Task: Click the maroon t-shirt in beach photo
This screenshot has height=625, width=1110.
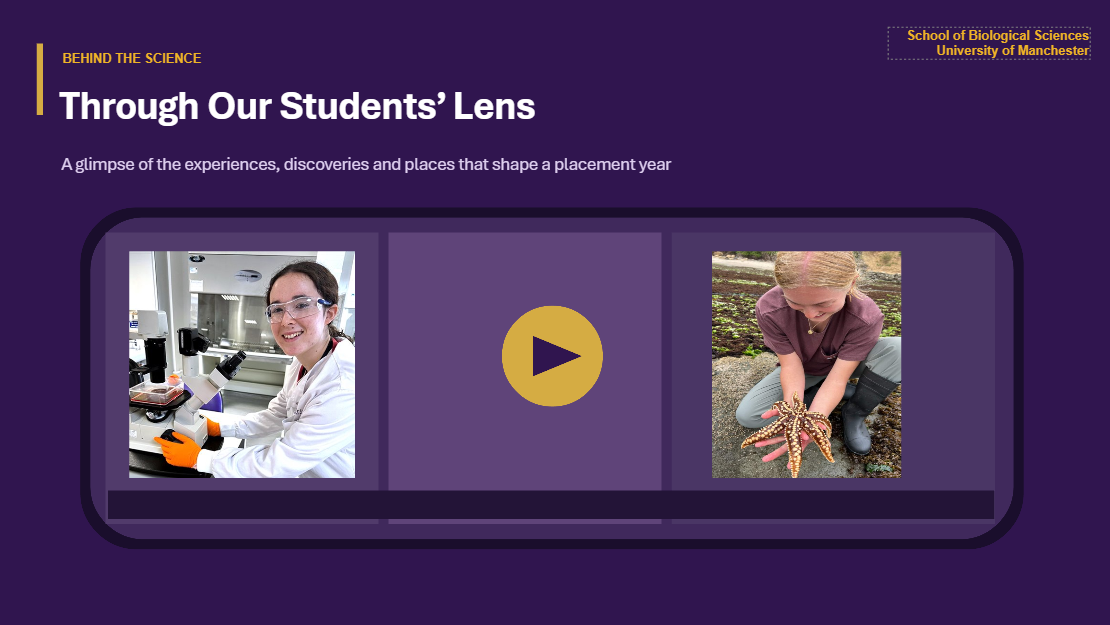Action: [x=821, y=329]
